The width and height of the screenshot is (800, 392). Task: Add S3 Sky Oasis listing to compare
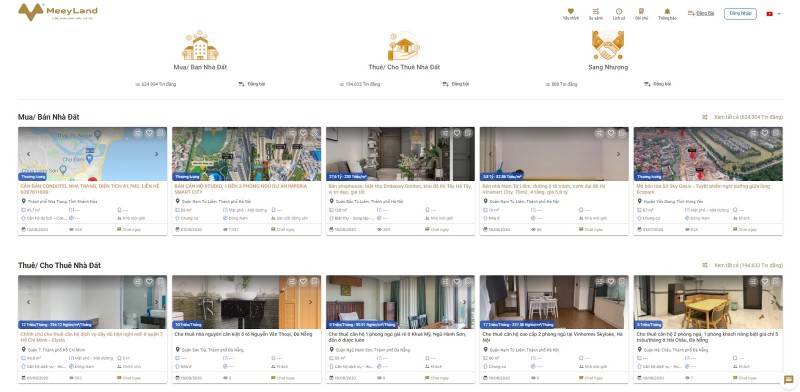(x=753, y=133)
